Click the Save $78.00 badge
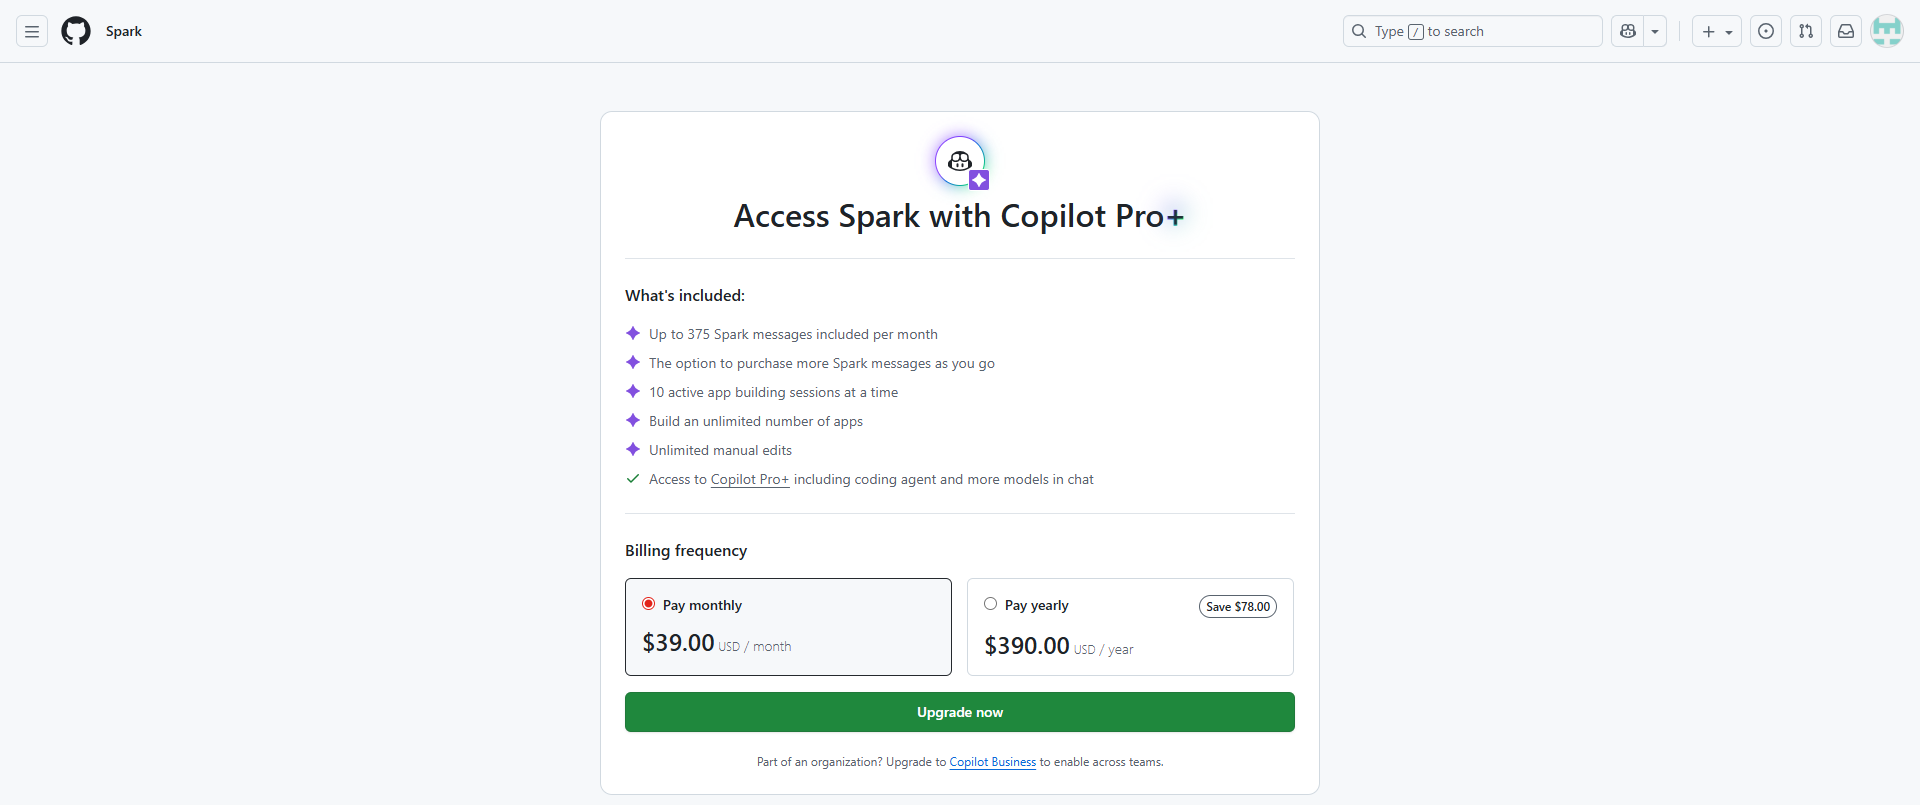Screen dimensions: 1920x805 point(1237,606)
